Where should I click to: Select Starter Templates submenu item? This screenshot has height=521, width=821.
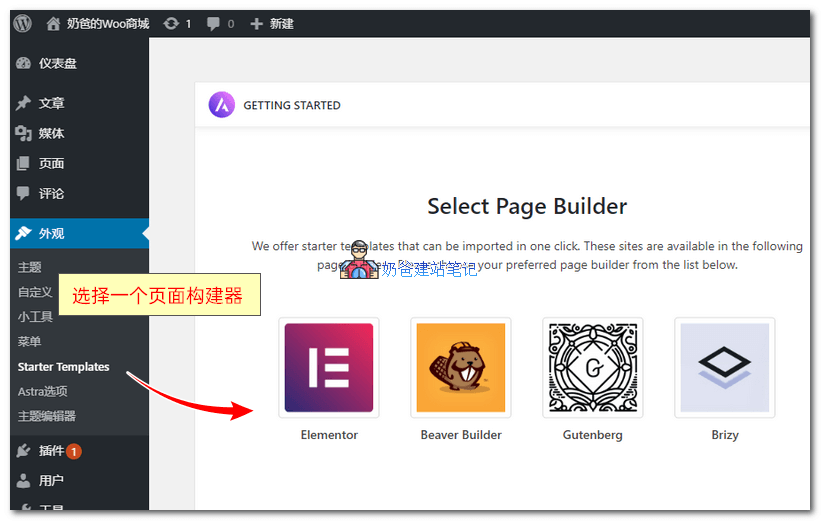63,367
